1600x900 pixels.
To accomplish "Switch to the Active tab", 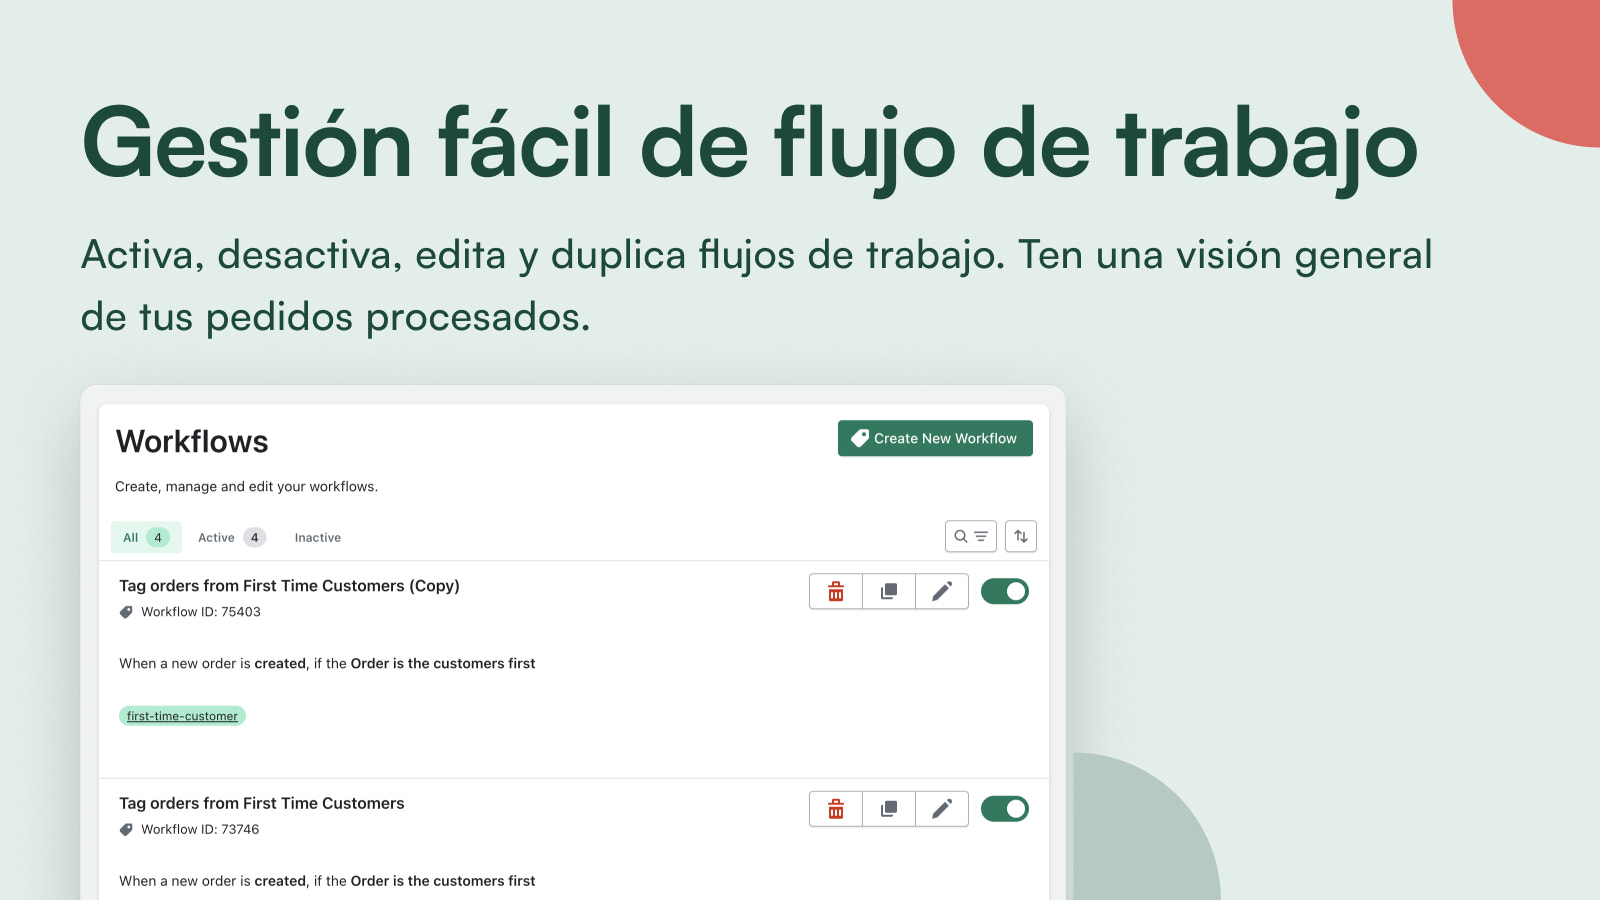I will [x=232, y=537].
